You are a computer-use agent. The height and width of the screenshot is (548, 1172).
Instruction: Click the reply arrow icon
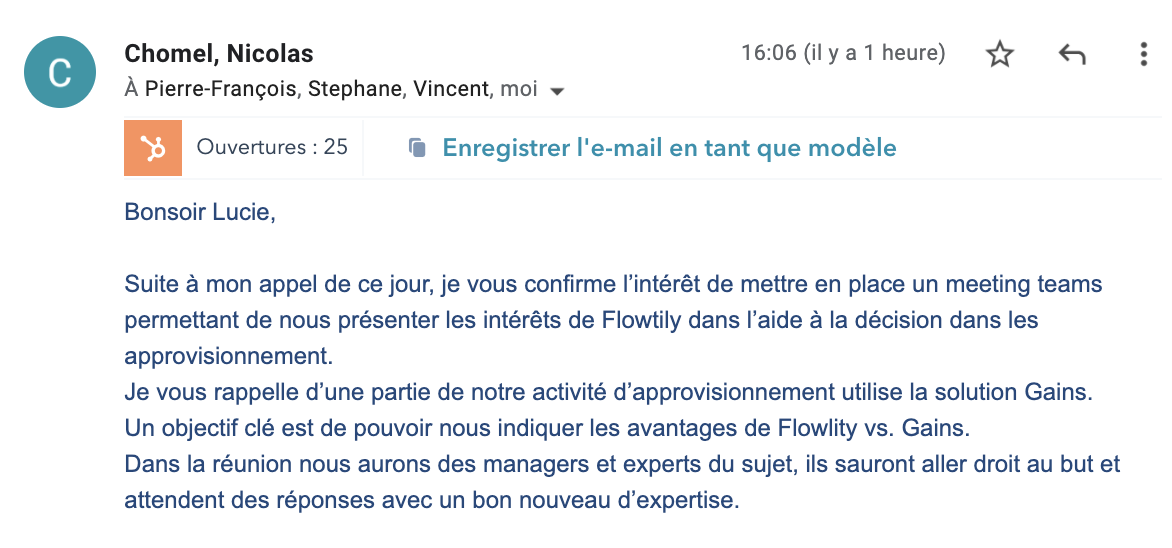pyautogui.click(x=1072, y=54)
